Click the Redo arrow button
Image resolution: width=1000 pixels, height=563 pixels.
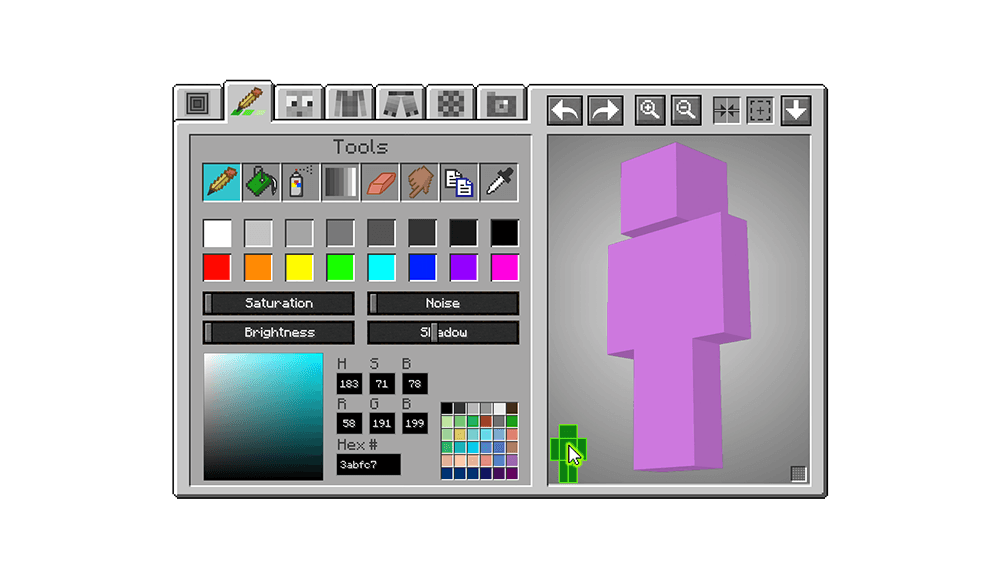605,110
